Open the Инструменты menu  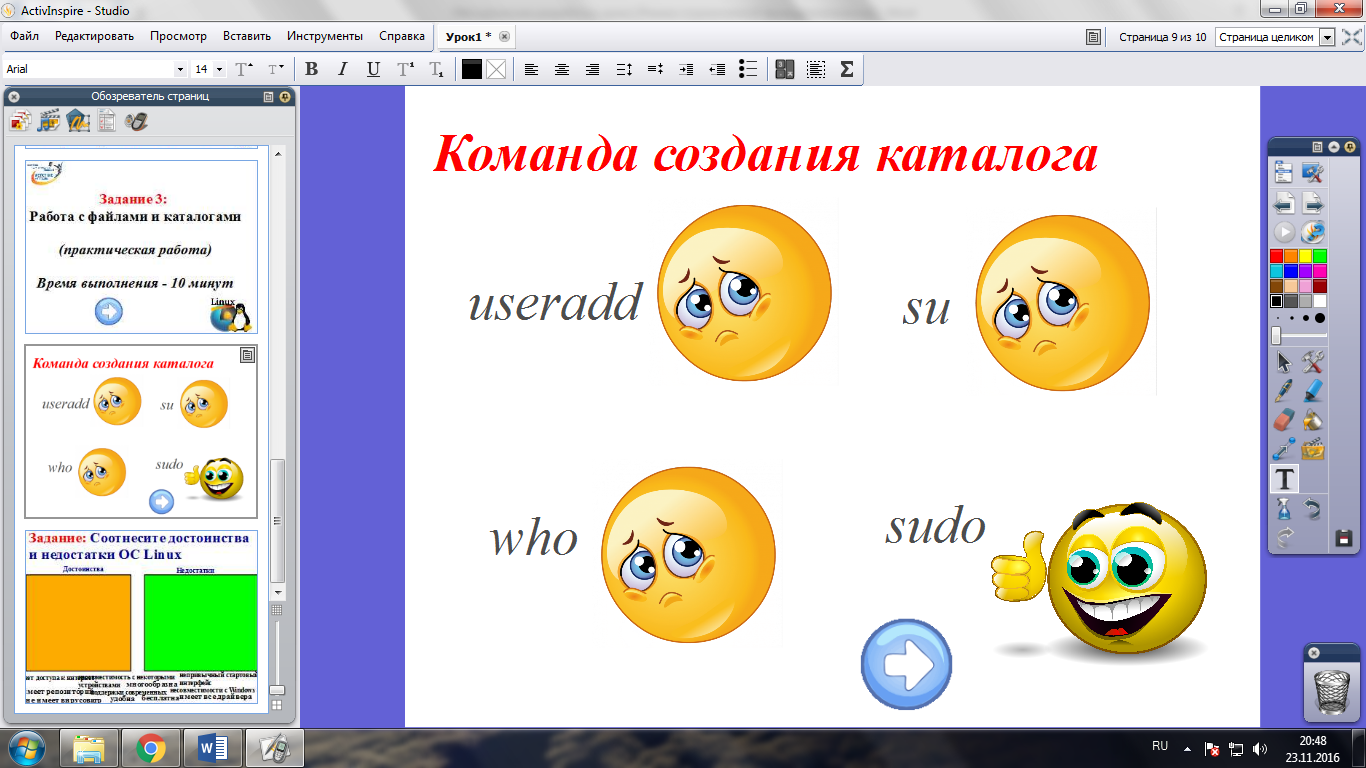coord(325,36)
